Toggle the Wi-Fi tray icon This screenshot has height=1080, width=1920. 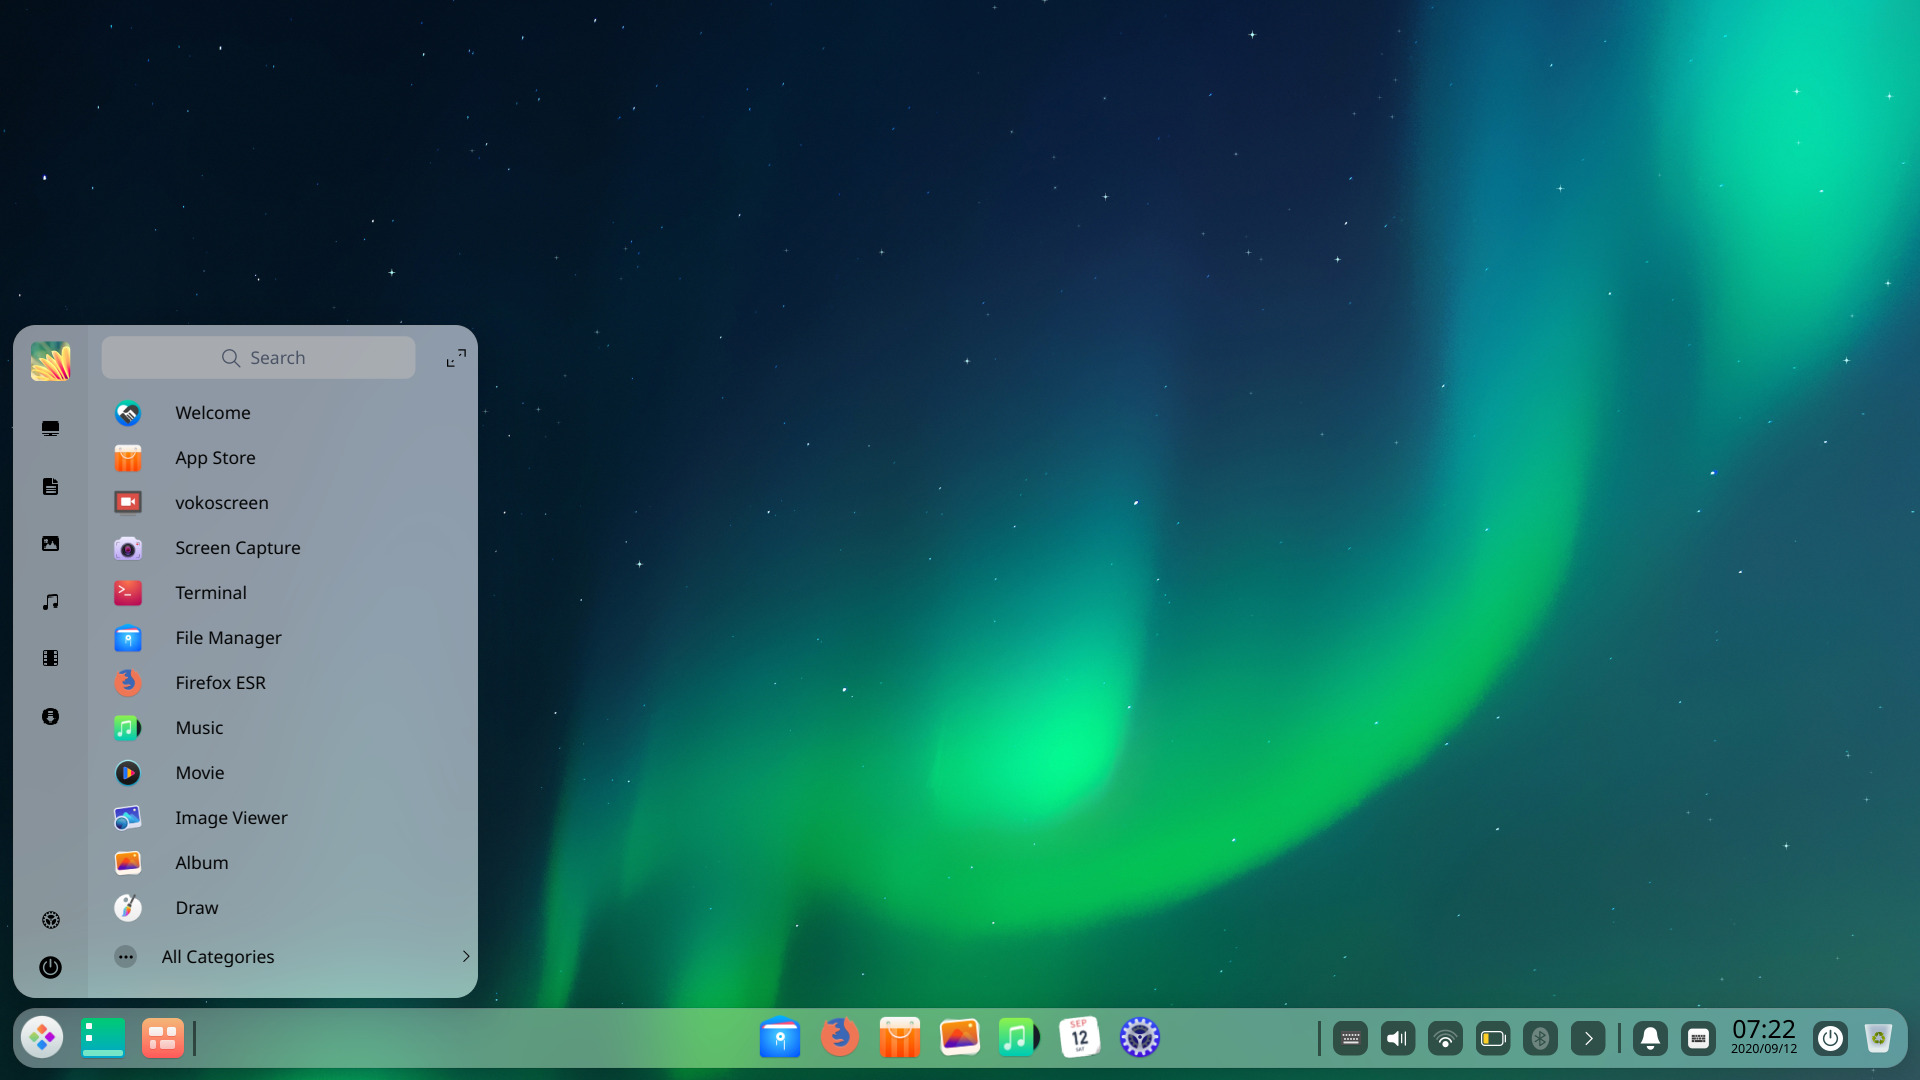[1445, 1038]
